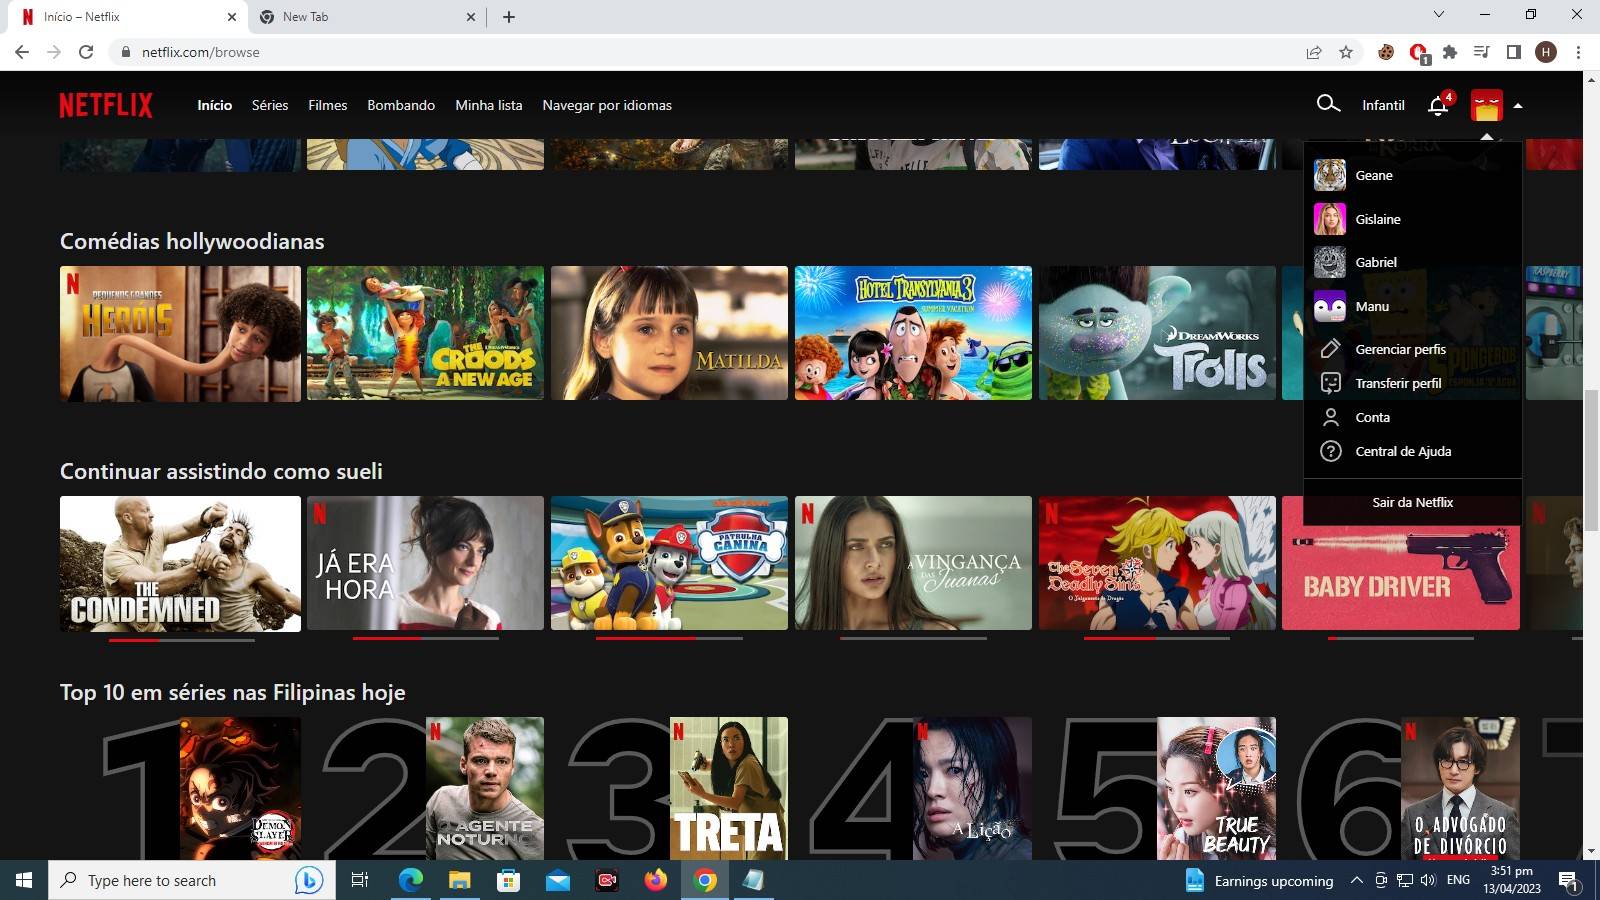This screenshot has height=900, width=1600.
Task: Resume Baby Driver thumbnail
Action: click(1401, 563)
